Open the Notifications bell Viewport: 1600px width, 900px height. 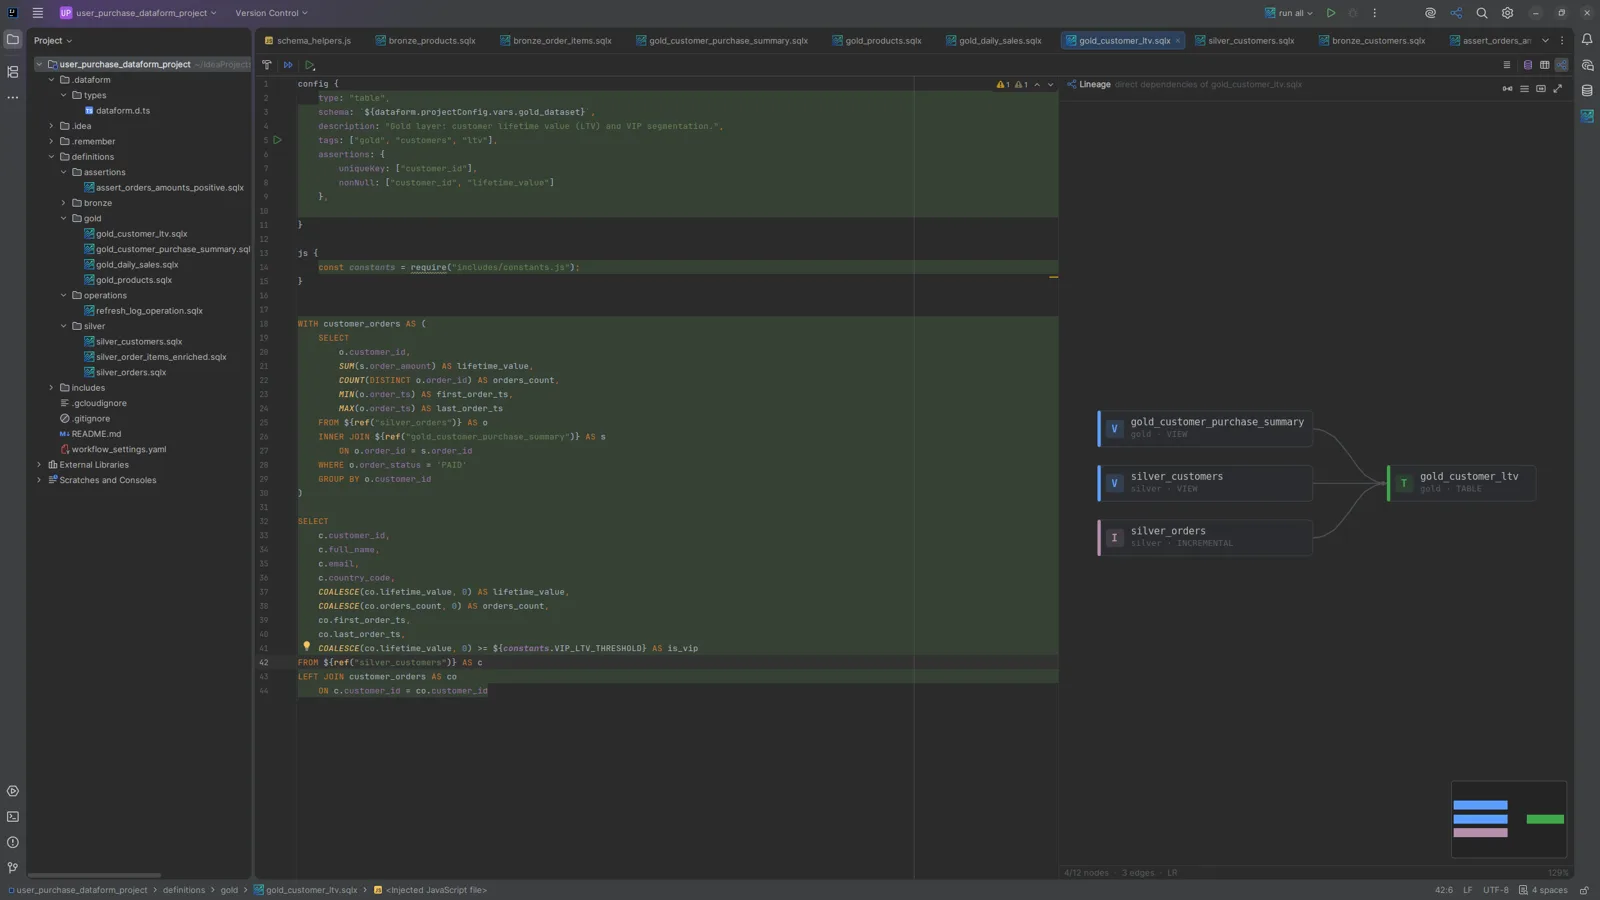(x=1587, y=40)
